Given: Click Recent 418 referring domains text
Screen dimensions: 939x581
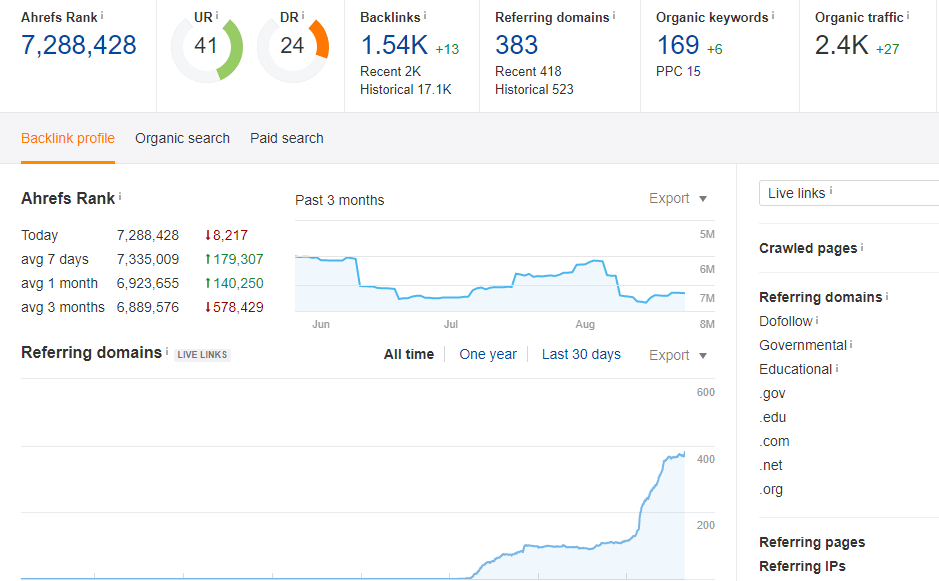Looking at the screenshot, I should click(x=528, y=71).
